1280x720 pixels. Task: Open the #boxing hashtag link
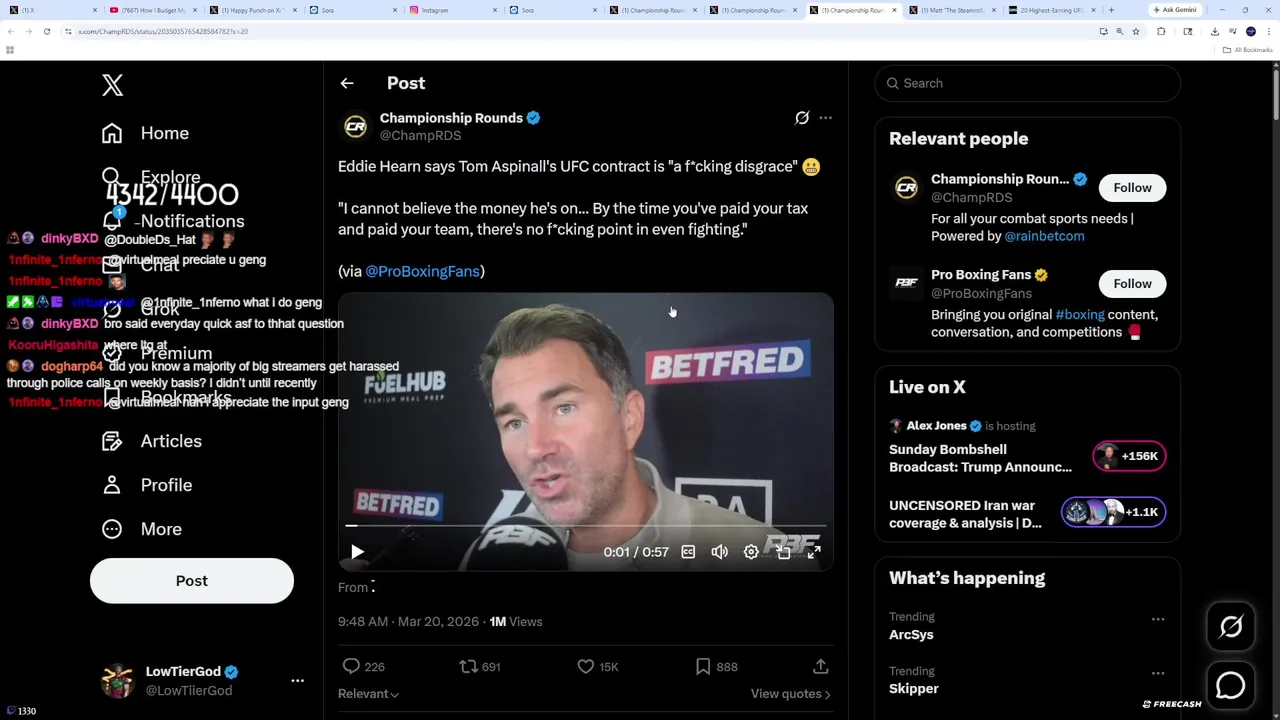[x=1080, y=314]
